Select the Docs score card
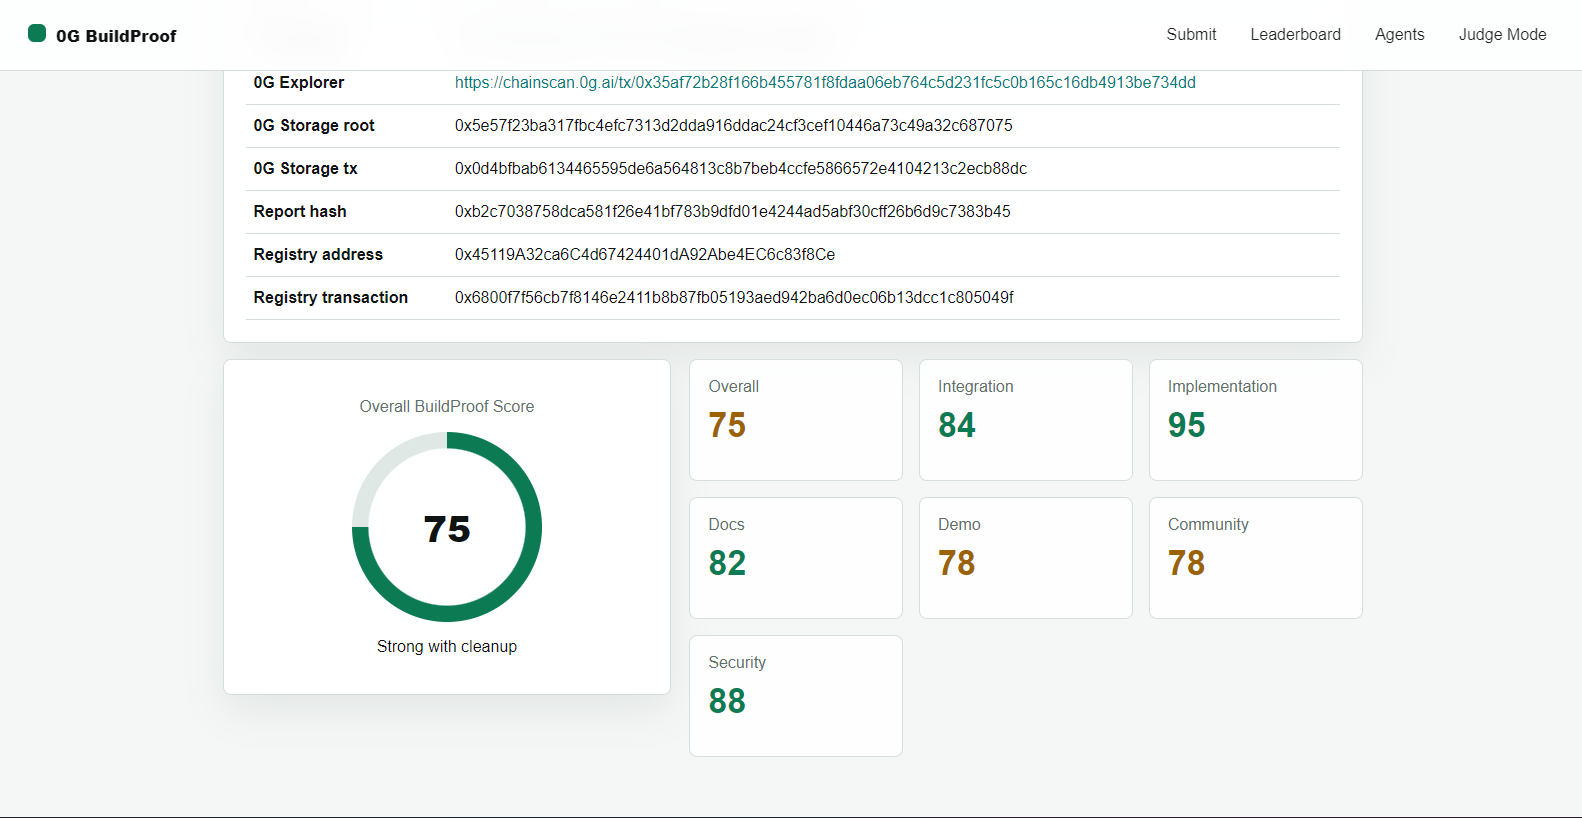The width and height of the screenshot is (1582, 818). (x=795, y=558)
